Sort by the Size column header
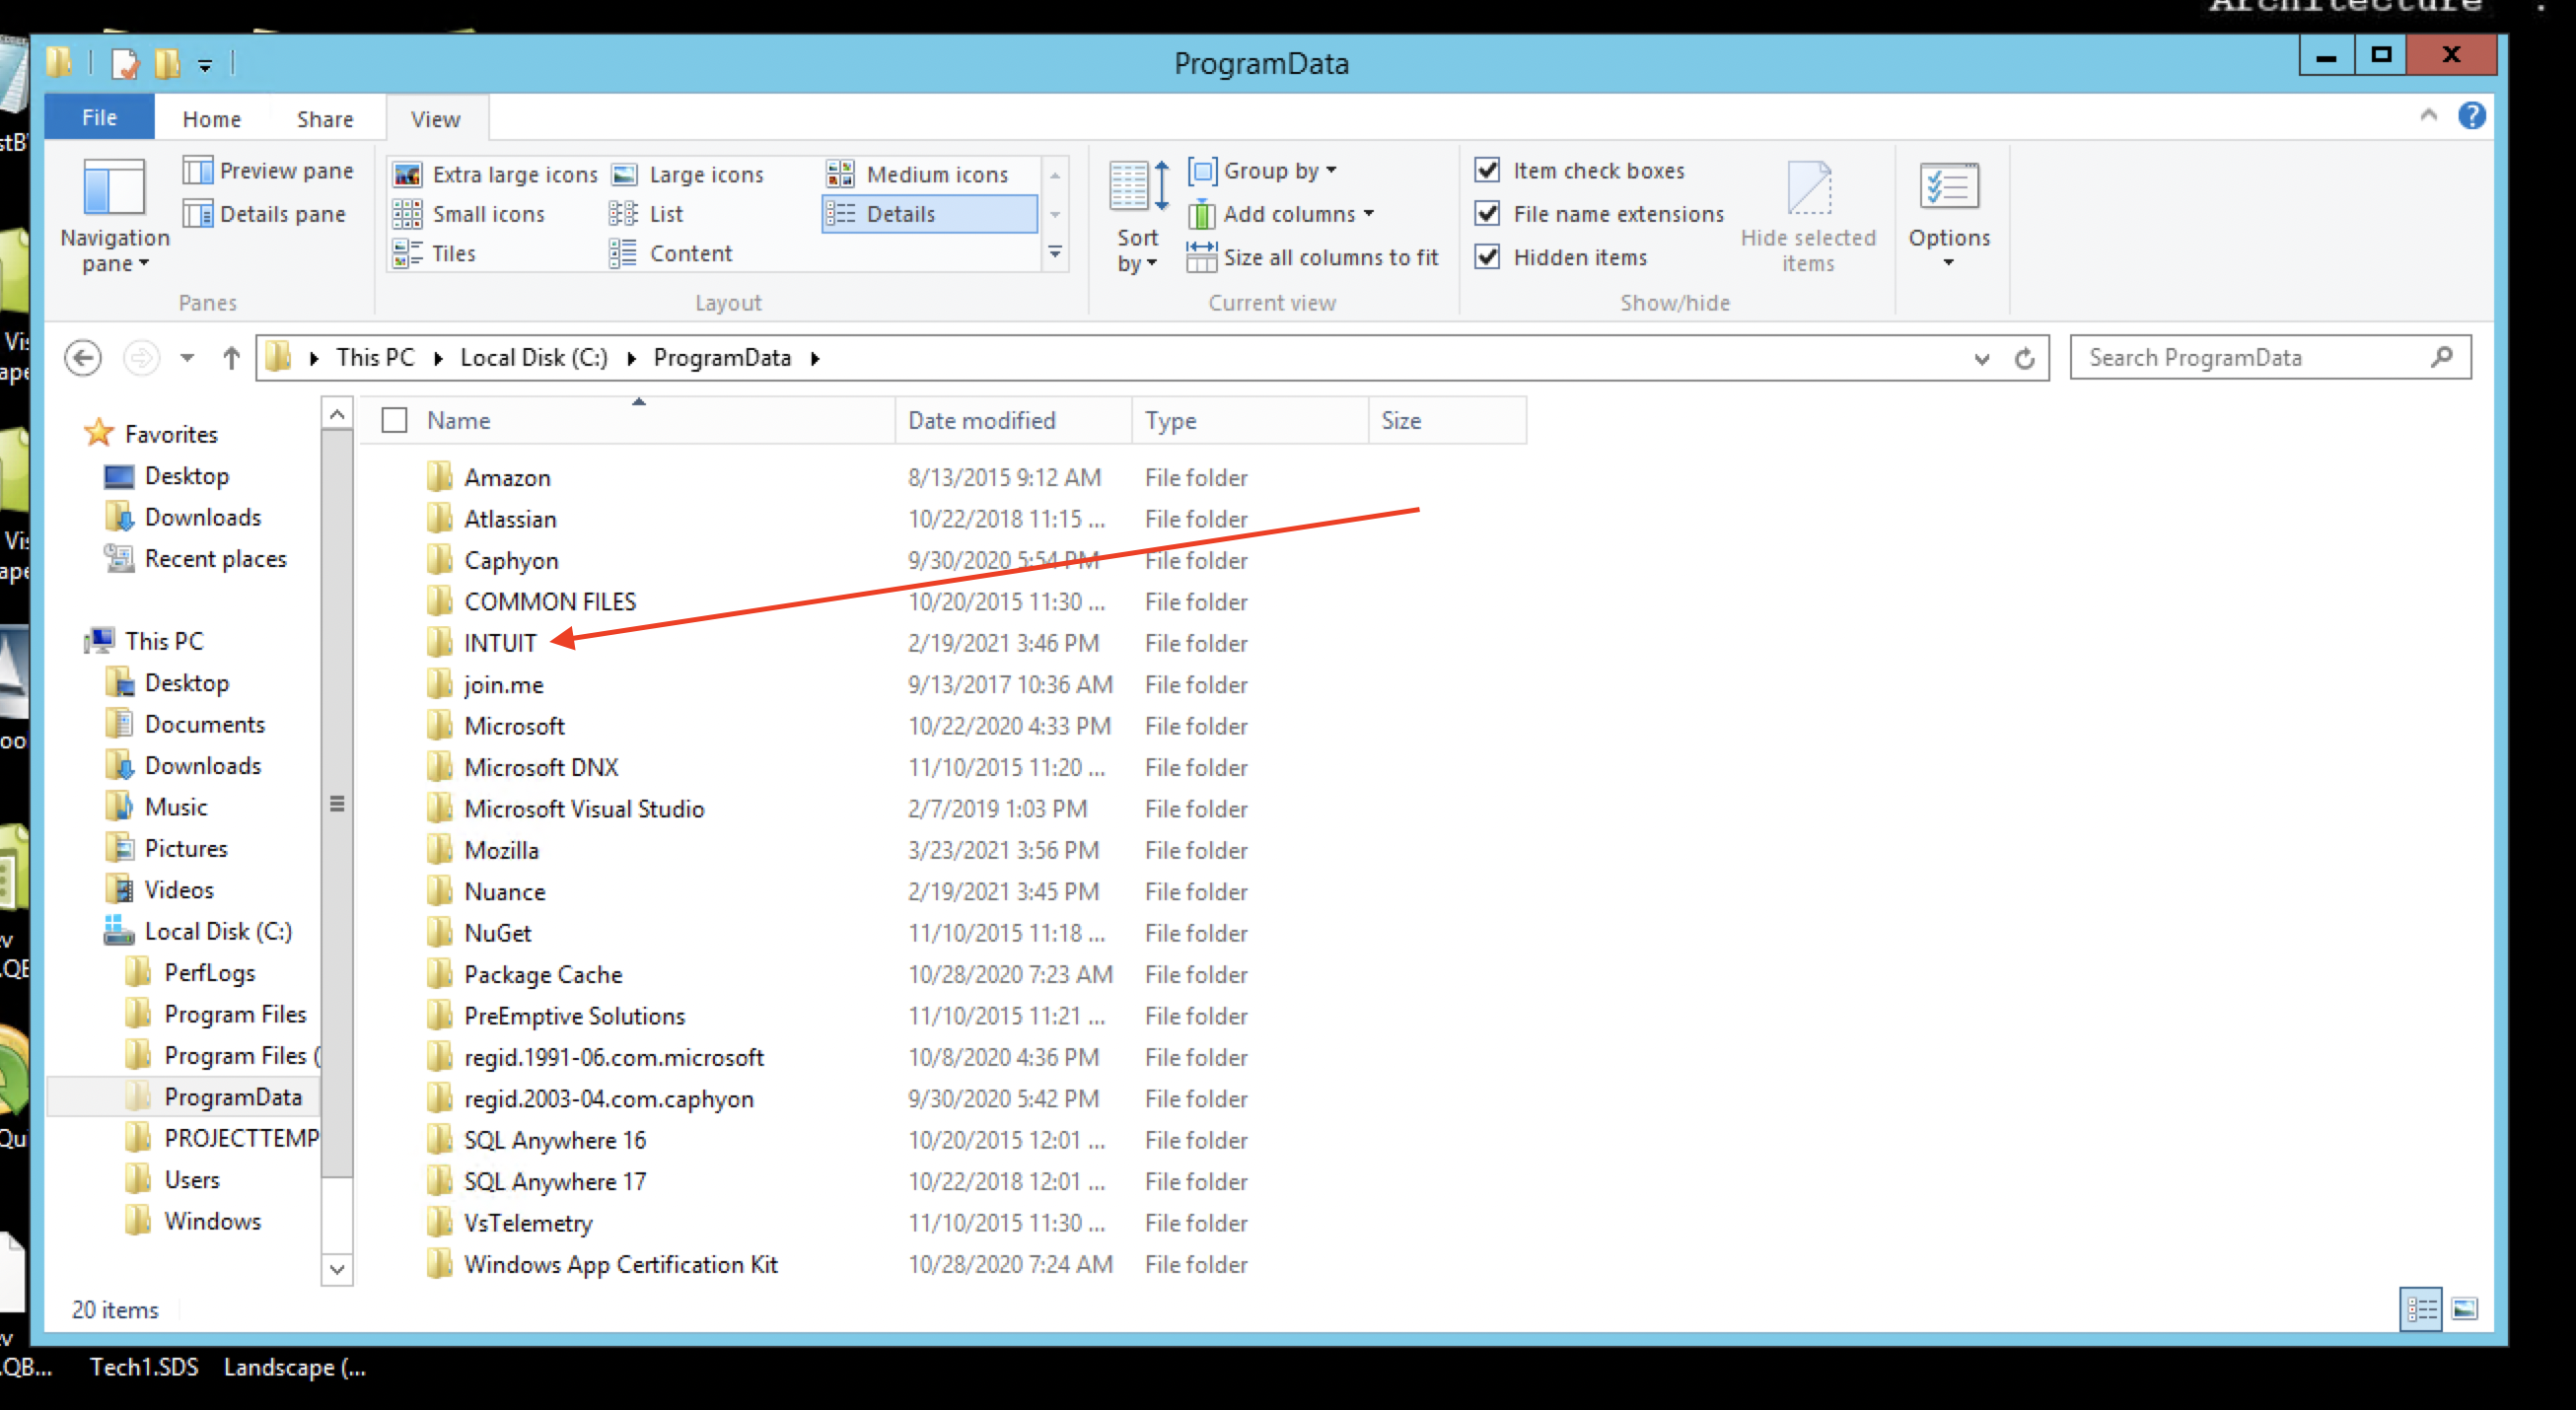Viewport: 2576px width, 1410px height. tap(1447, 421)
